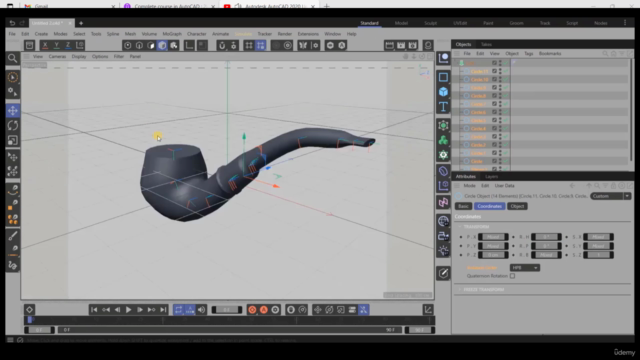Open the MoGraph menu
Screen dimensions: 640x360
click(x=172, y=34)
